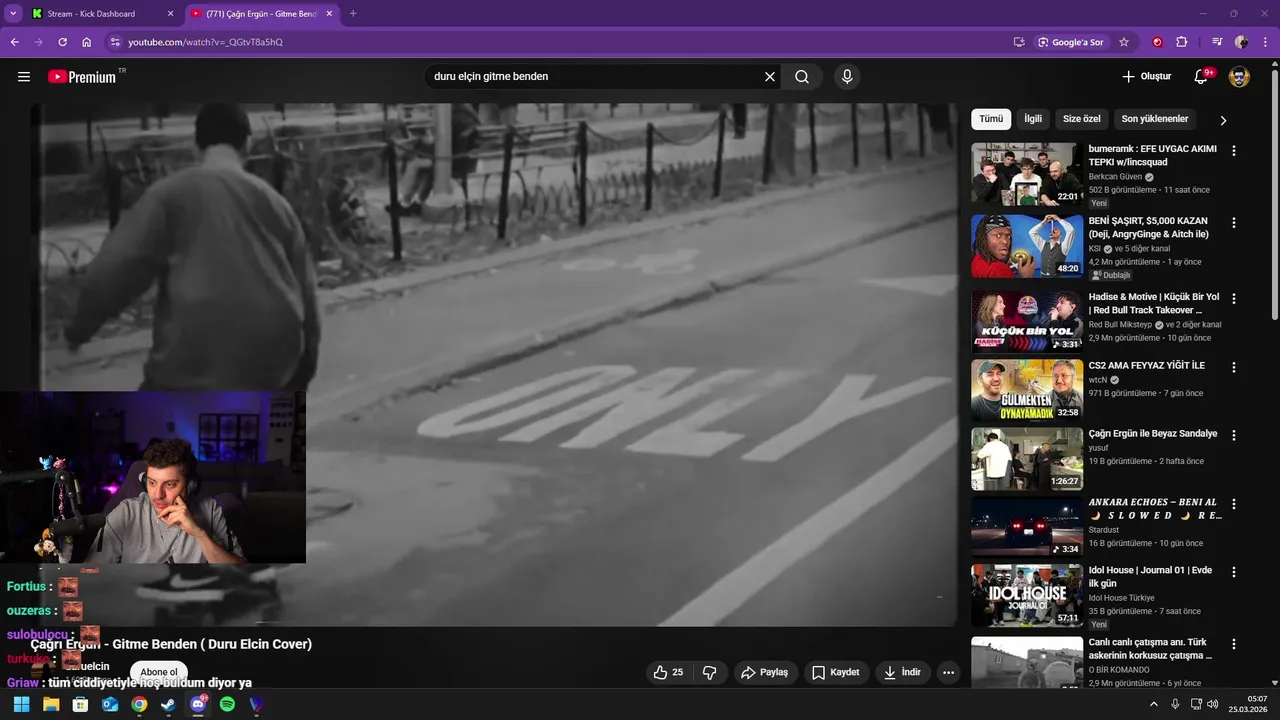
Task: Subscribe with the Abone ol button
Action: (x=159, y=672)
